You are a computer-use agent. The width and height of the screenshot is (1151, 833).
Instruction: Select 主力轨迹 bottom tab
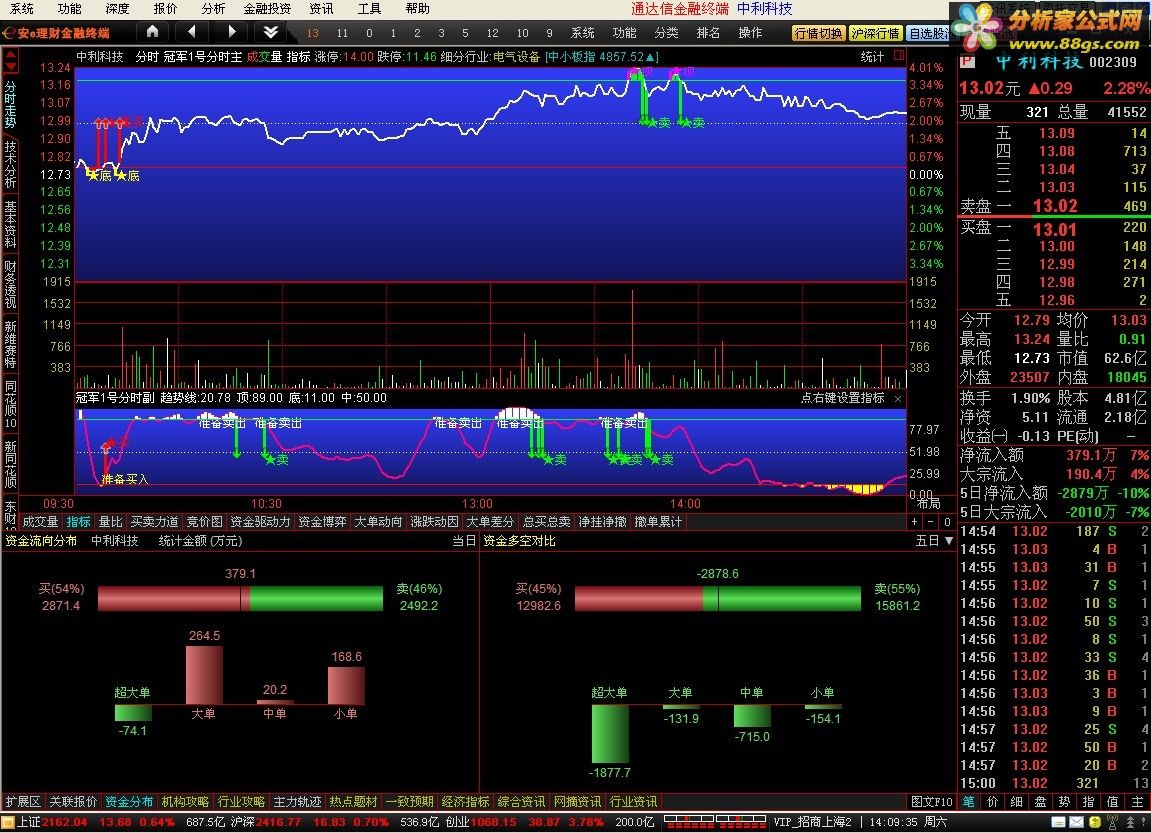tap(297, 802)
